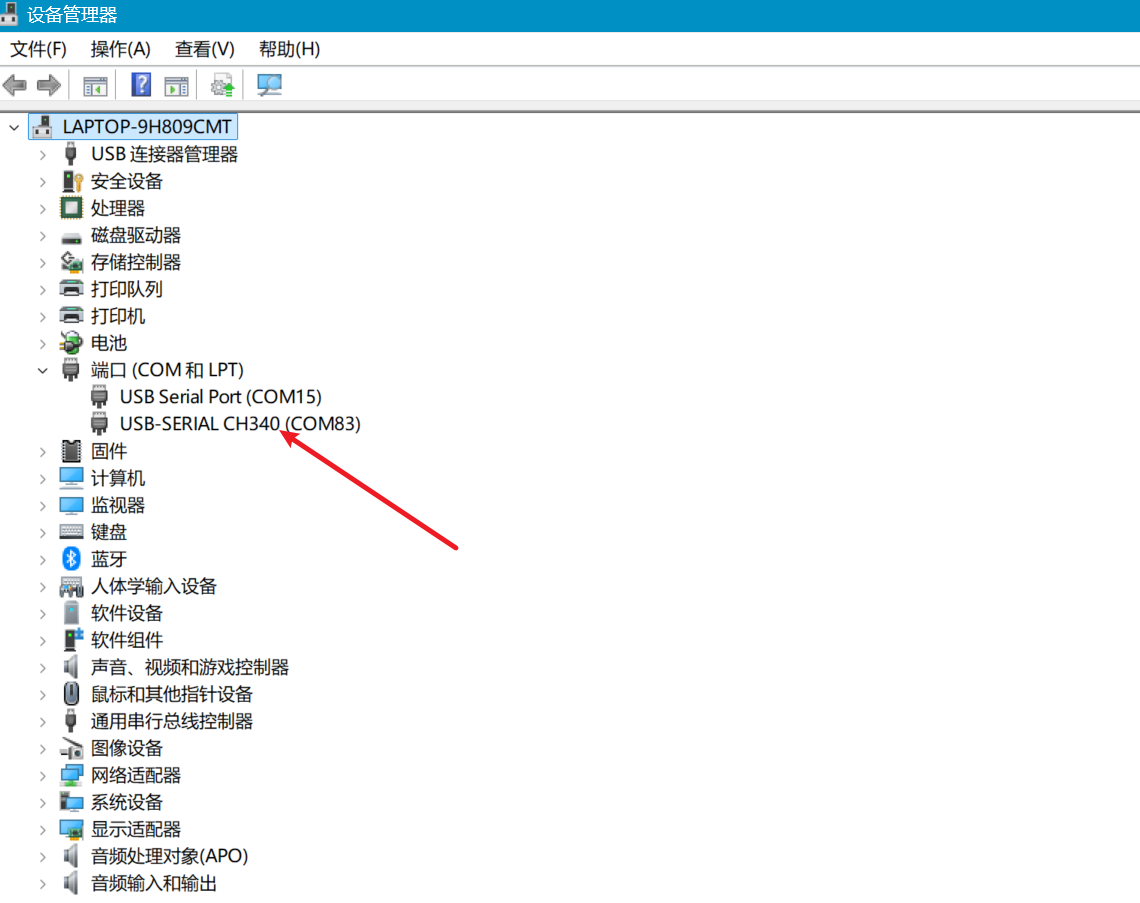Viewport: 1140px width, 903px height.
Task: Click the Back arrow toolbar icon
Action: click(x=15, y=85)
